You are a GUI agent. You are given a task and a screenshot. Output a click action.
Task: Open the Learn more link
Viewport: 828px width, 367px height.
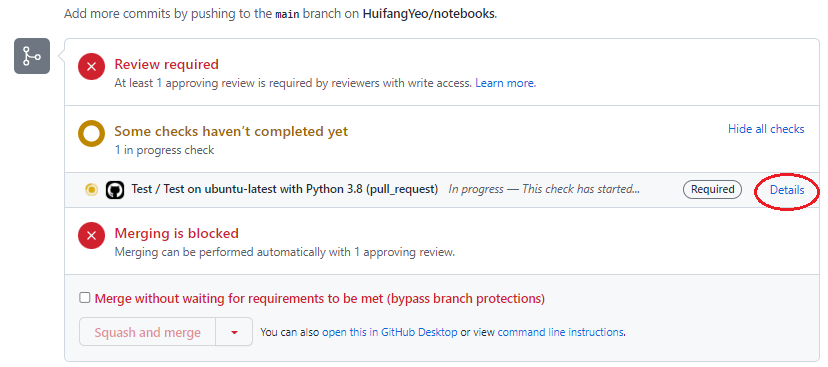pyautogui.click(x=505, y=83)
